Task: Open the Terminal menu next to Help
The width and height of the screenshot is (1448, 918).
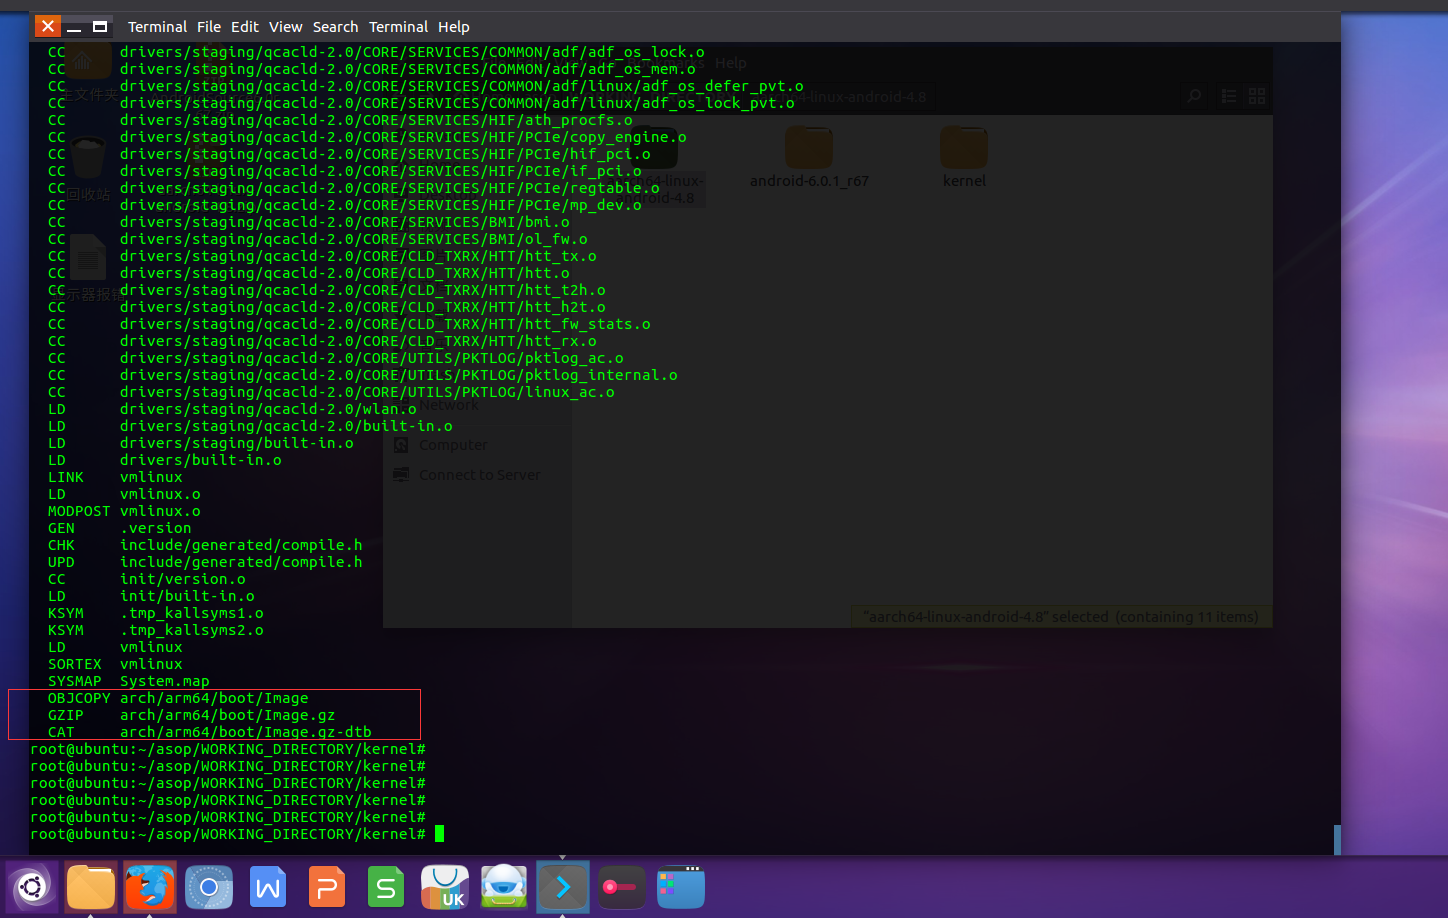Action: pyautogui.click(x=398, y=27)
